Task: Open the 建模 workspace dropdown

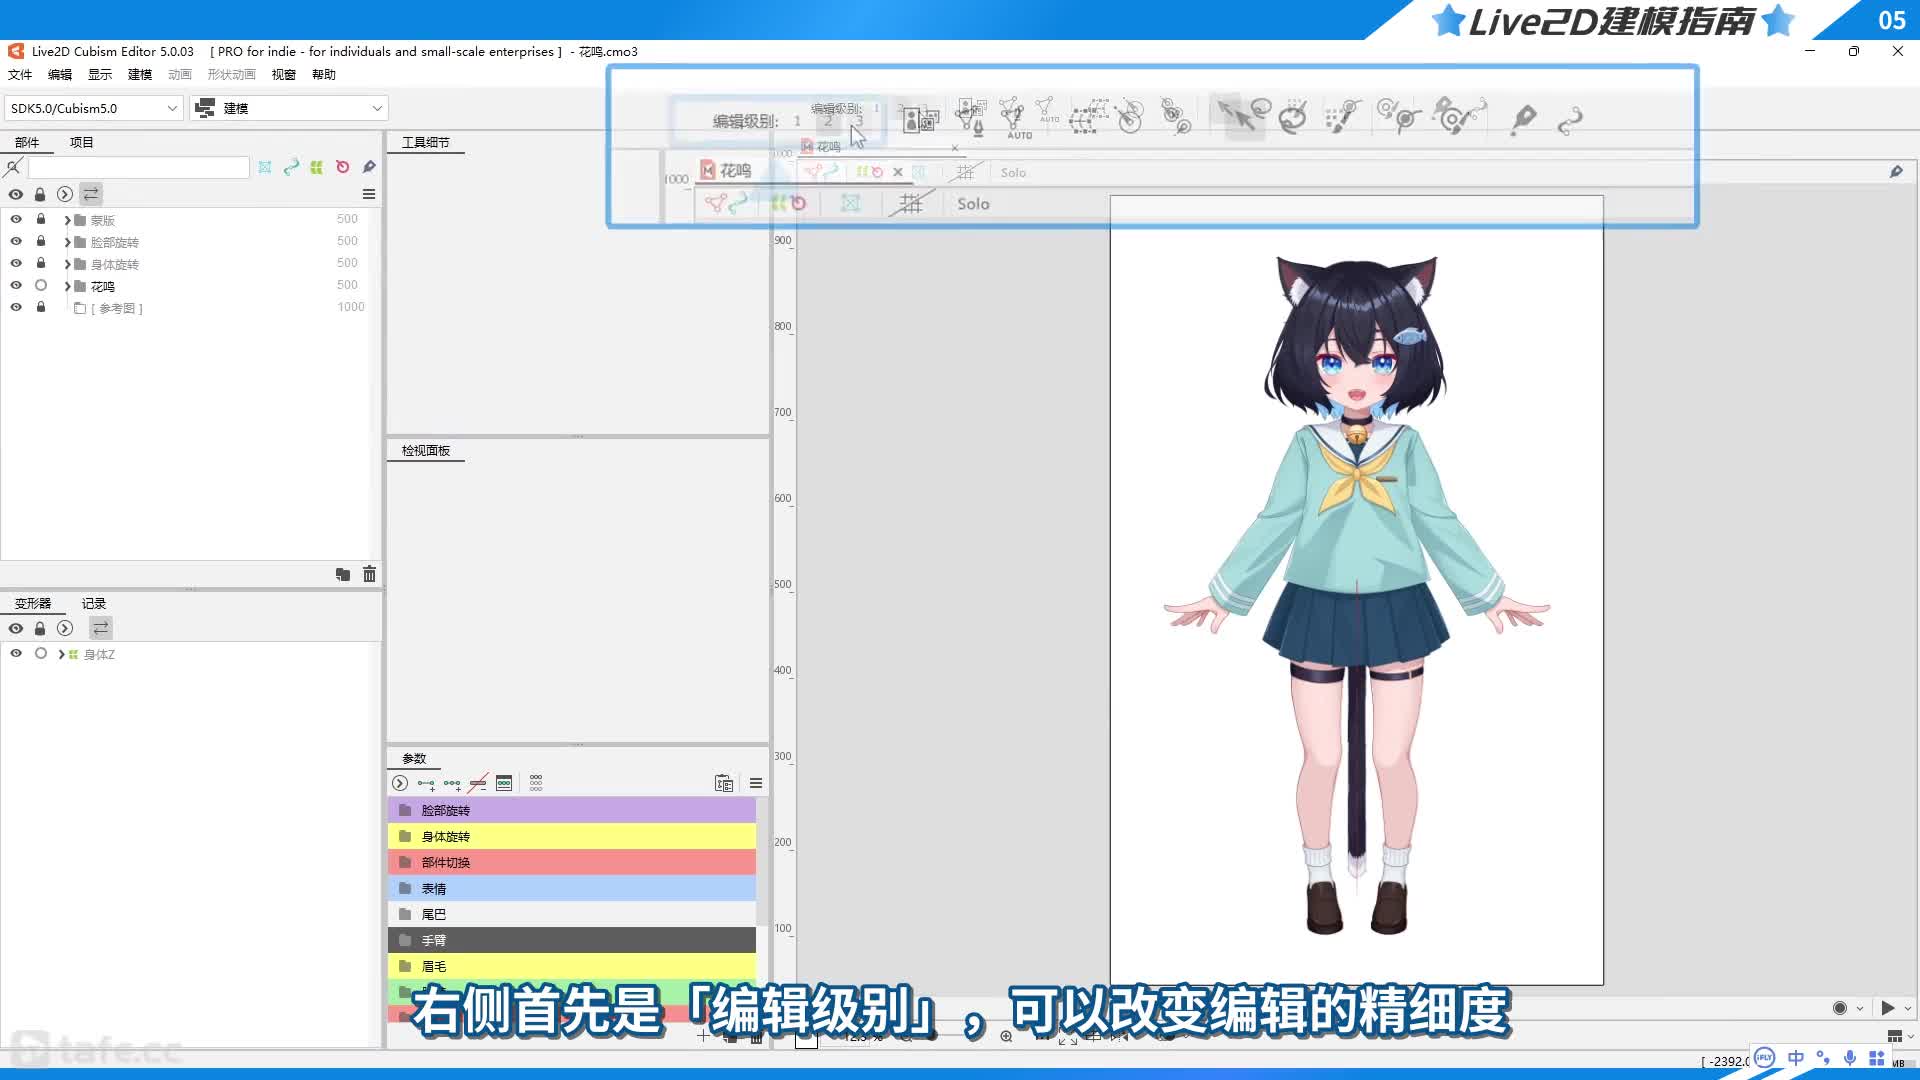Action: pyautogui.click(x=289, y=108)
